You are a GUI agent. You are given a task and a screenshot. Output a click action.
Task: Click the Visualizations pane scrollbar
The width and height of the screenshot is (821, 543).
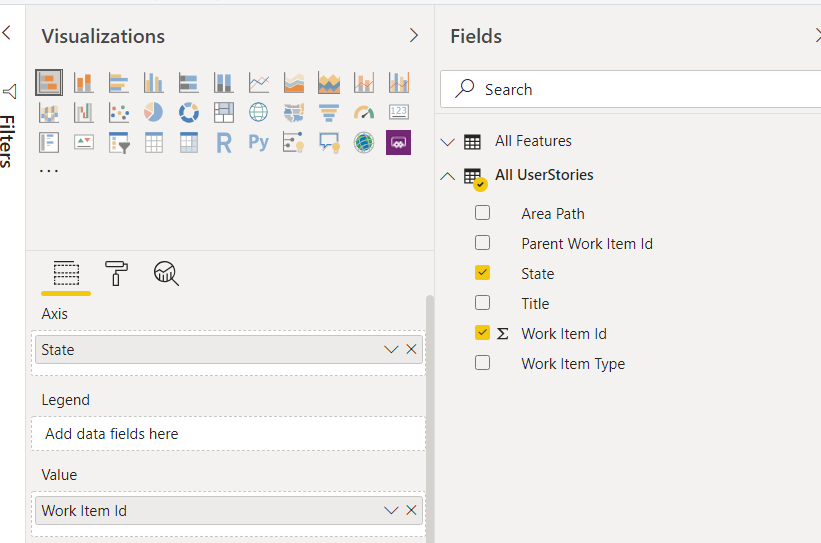click(430, 419)
